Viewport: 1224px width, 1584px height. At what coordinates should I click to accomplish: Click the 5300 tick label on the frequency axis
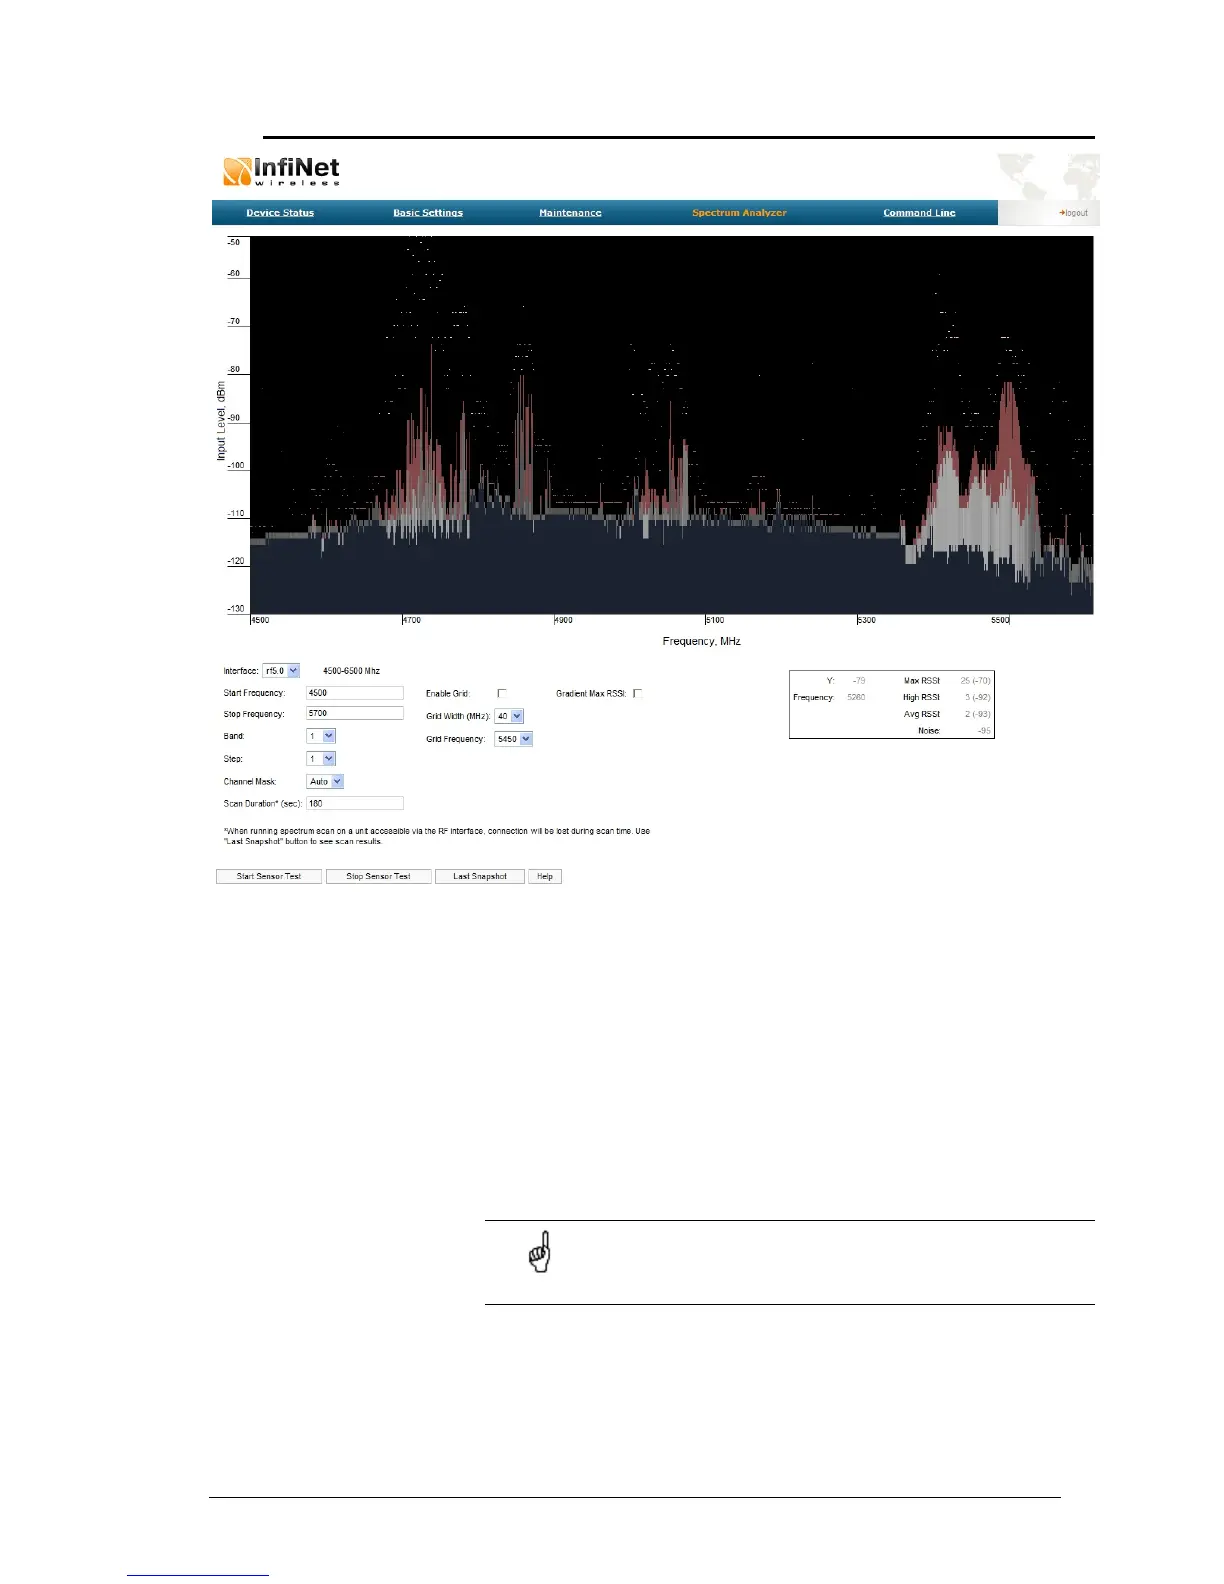[x=867, y=621]
